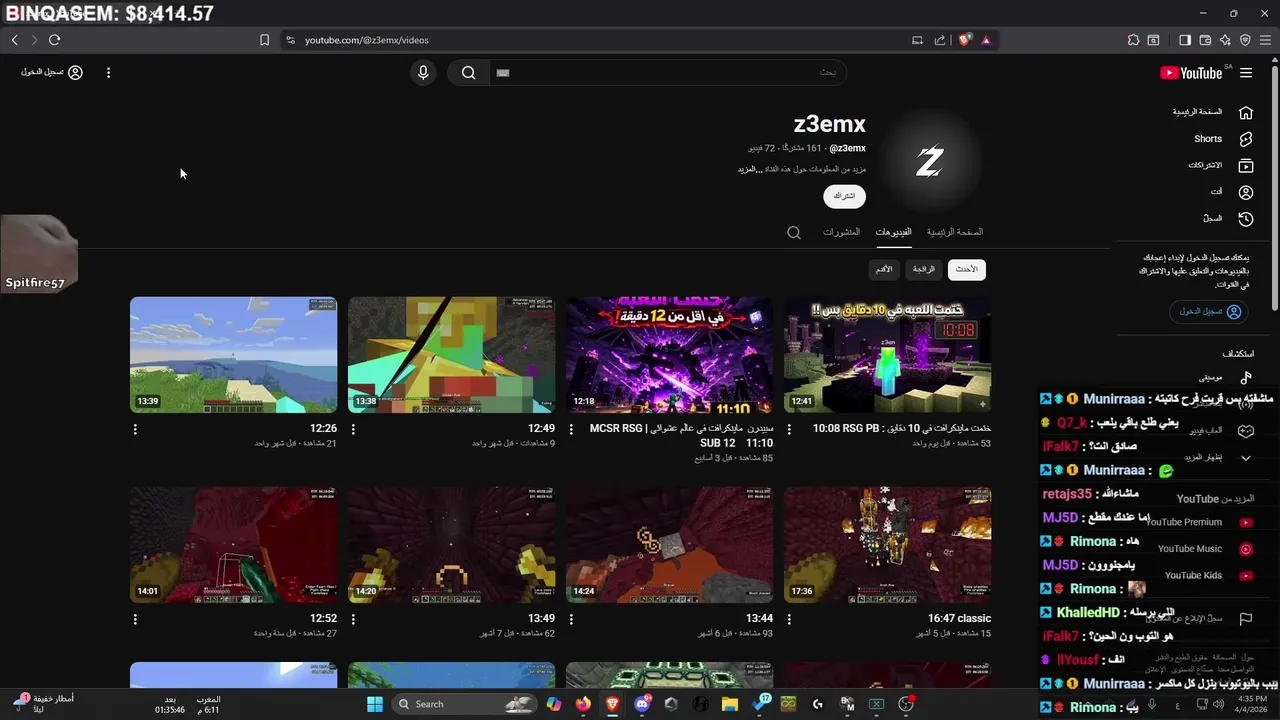Image resolution: width=1280 pixels, height=720 pixels.
Task: Switch to channel Home tab
Action: [x=955, y=232]
